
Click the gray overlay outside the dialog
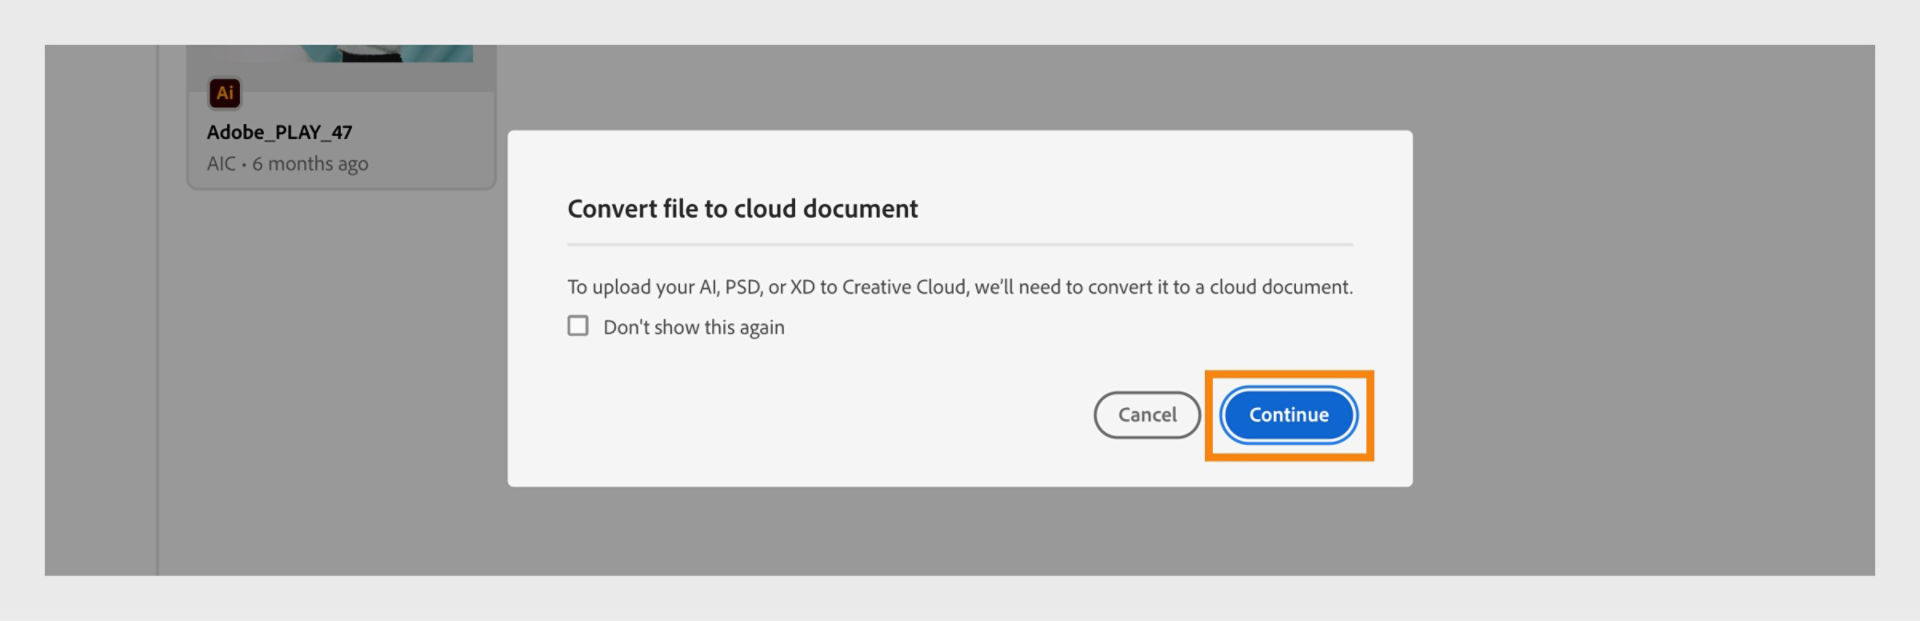point(1650,300)
